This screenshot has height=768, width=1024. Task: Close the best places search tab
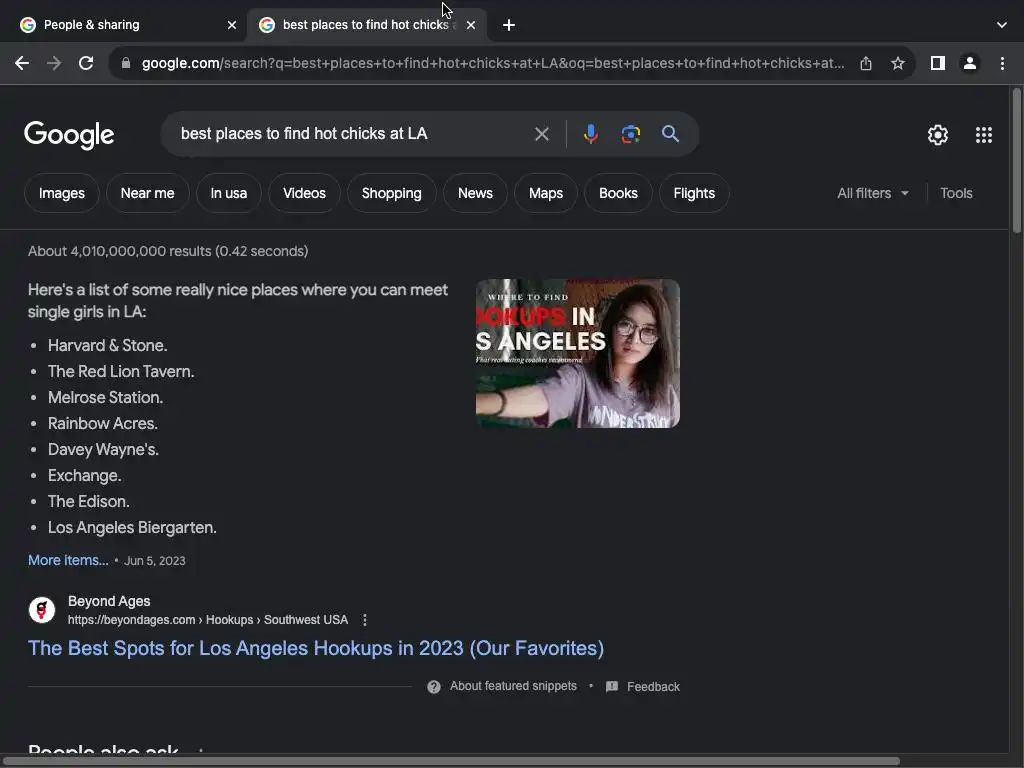click(471, 25)
